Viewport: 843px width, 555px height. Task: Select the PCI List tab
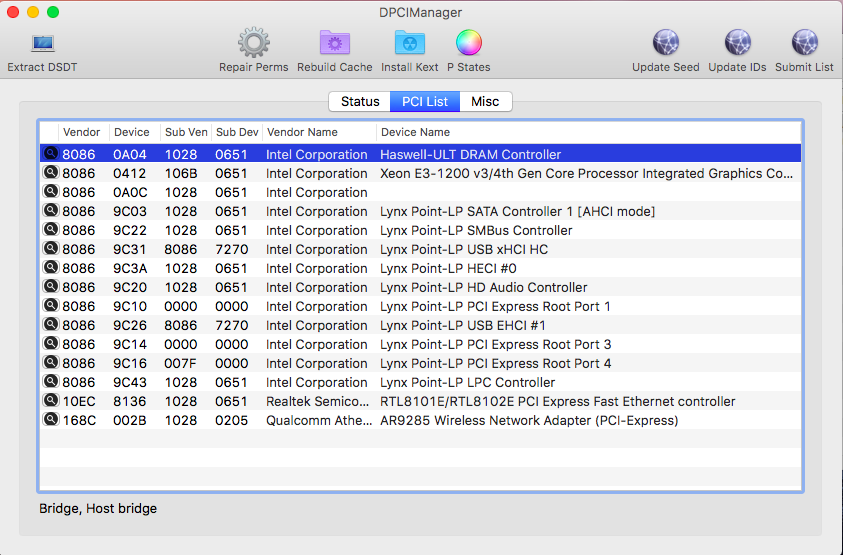[425, 102]
